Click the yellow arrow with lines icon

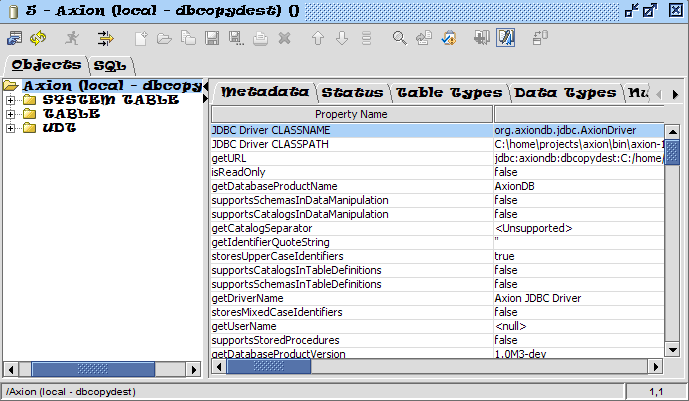point(105,38)
